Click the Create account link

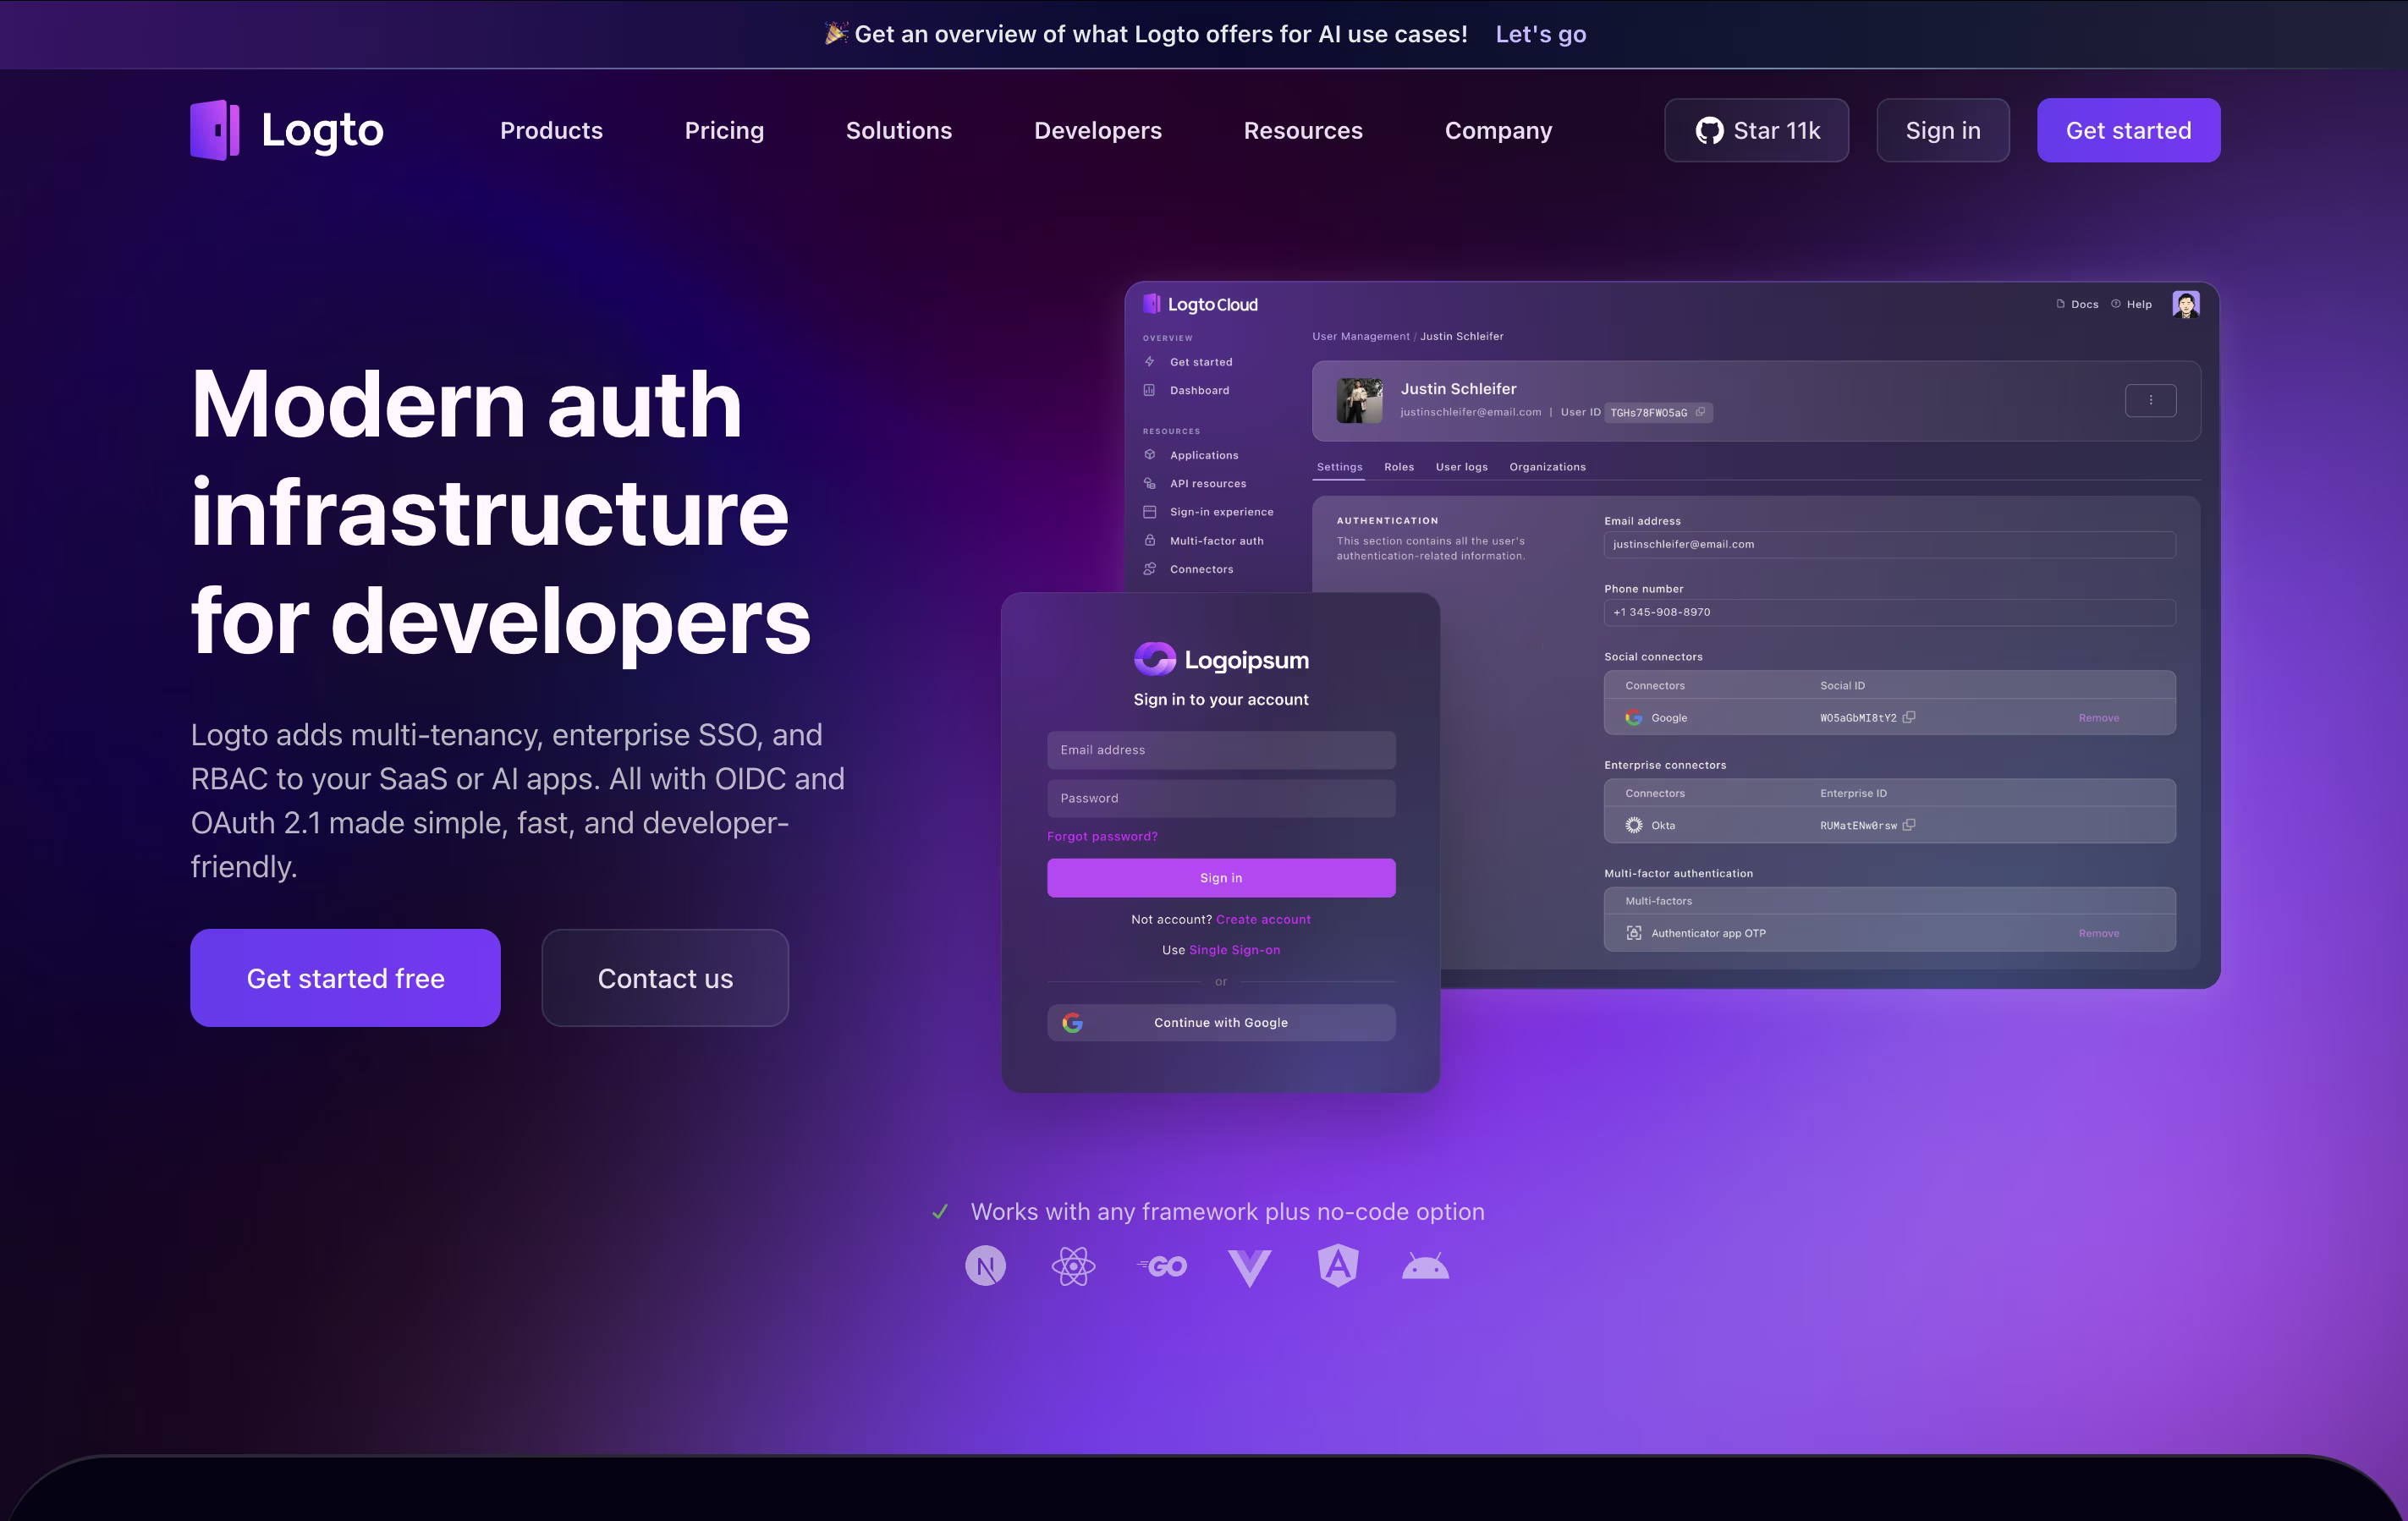point(1263,919)
